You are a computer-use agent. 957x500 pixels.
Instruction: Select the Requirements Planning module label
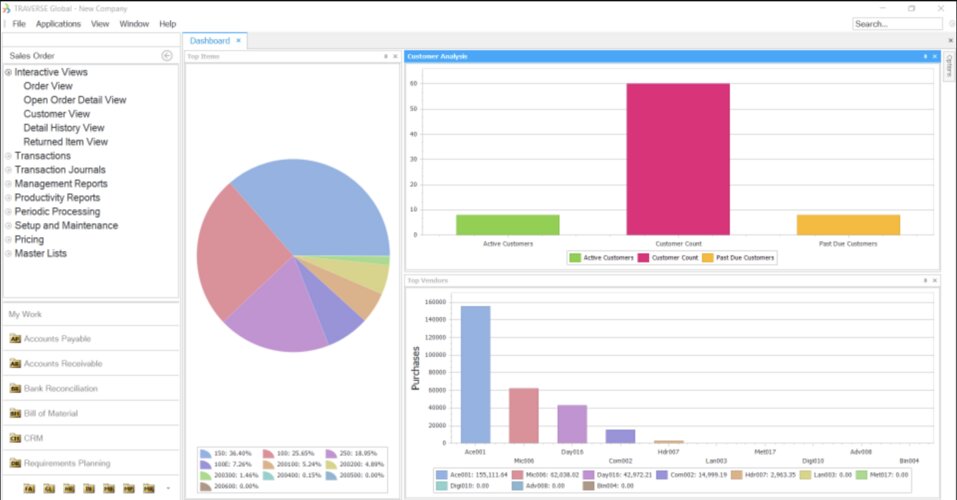67,463
